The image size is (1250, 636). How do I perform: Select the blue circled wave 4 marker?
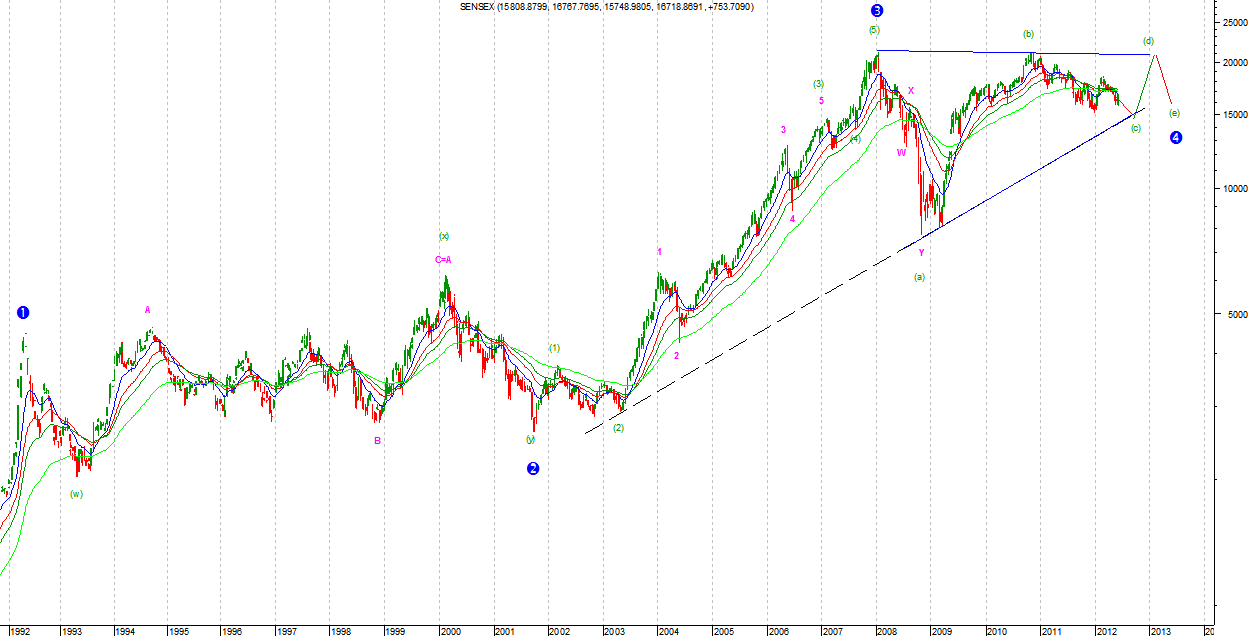point(1176,137)
